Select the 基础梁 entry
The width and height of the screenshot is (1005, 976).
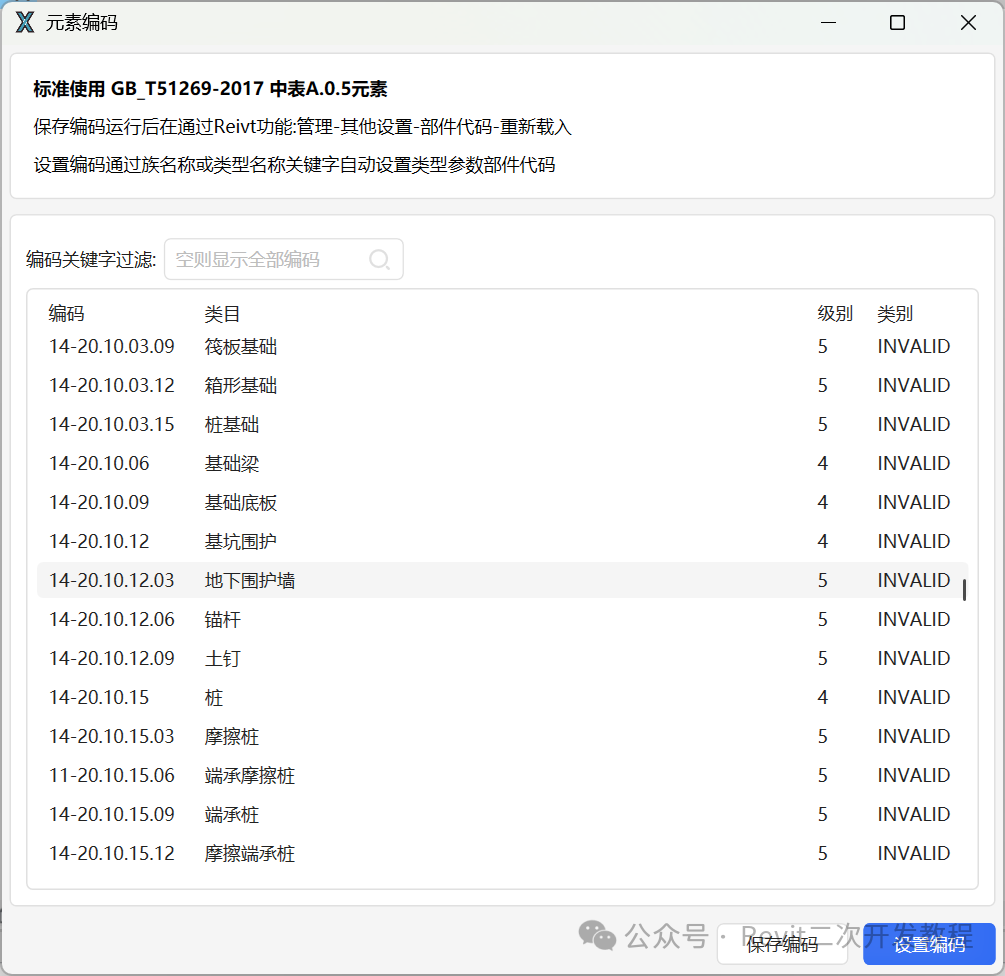[x=502, y=464]
